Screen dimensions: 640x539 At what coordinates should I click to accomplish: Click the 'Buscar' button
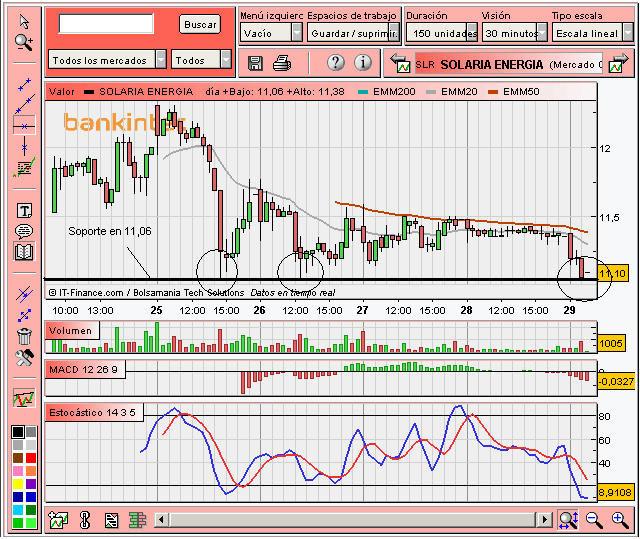pyautogui.click(x=200, y=24)
